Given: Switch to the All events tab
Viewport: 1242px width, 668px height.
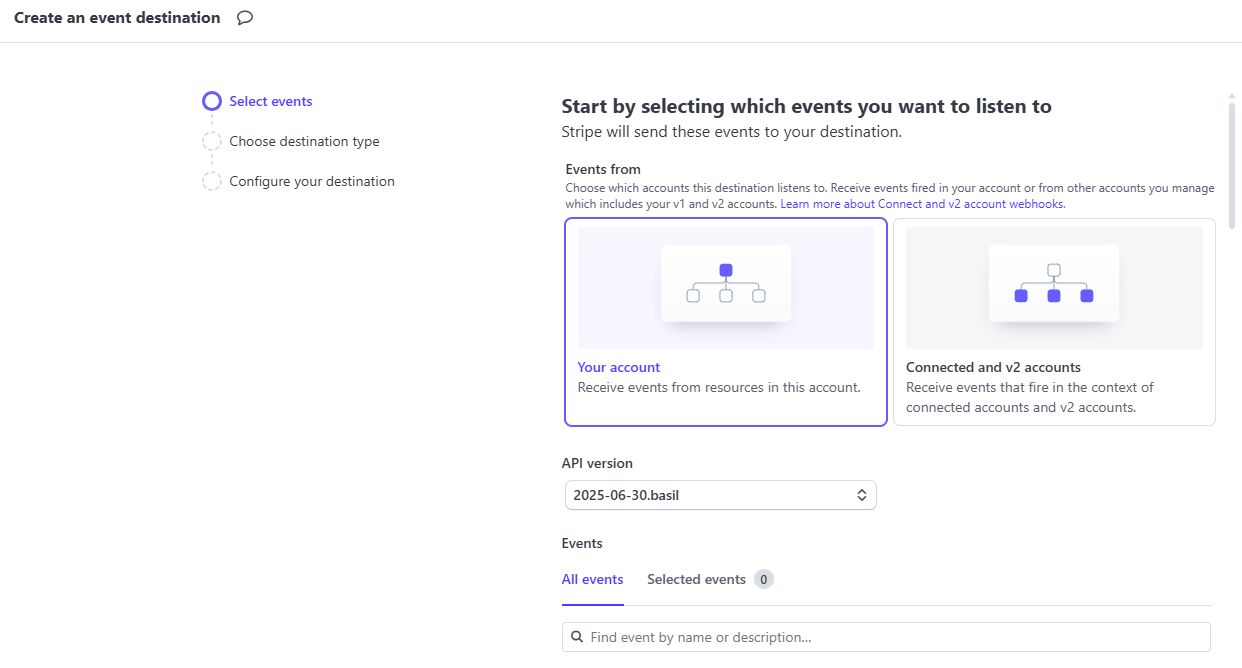Looking at the screenshot, I should (593, 580).
